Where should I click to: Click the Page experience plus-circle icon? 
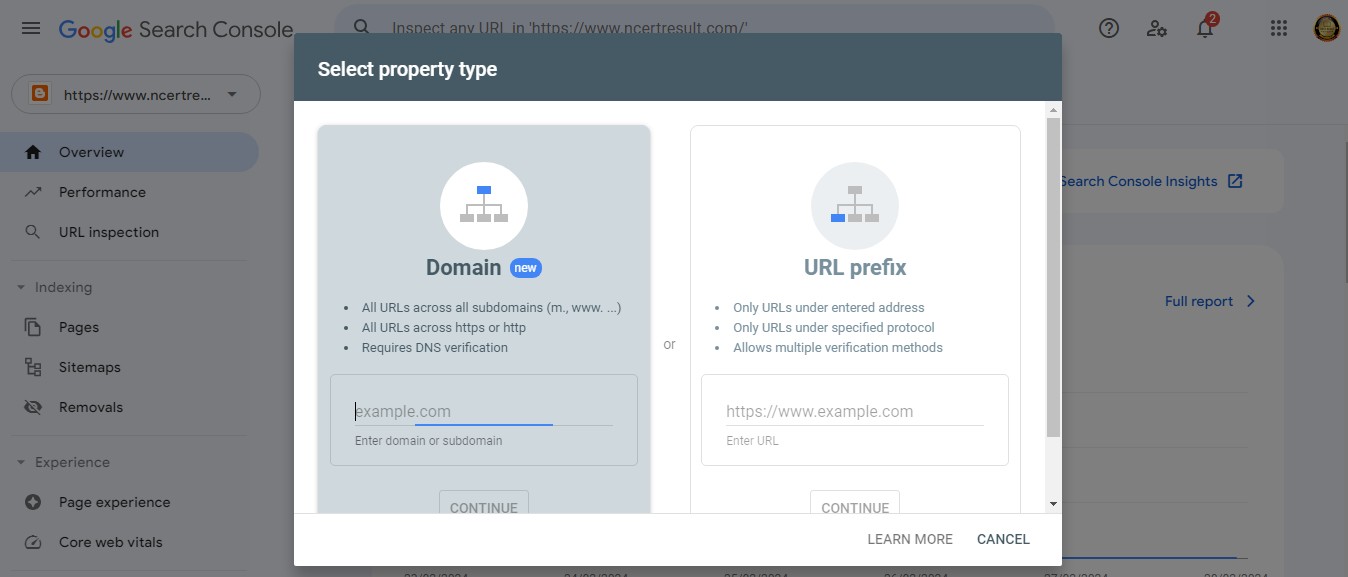coord(33,502)
